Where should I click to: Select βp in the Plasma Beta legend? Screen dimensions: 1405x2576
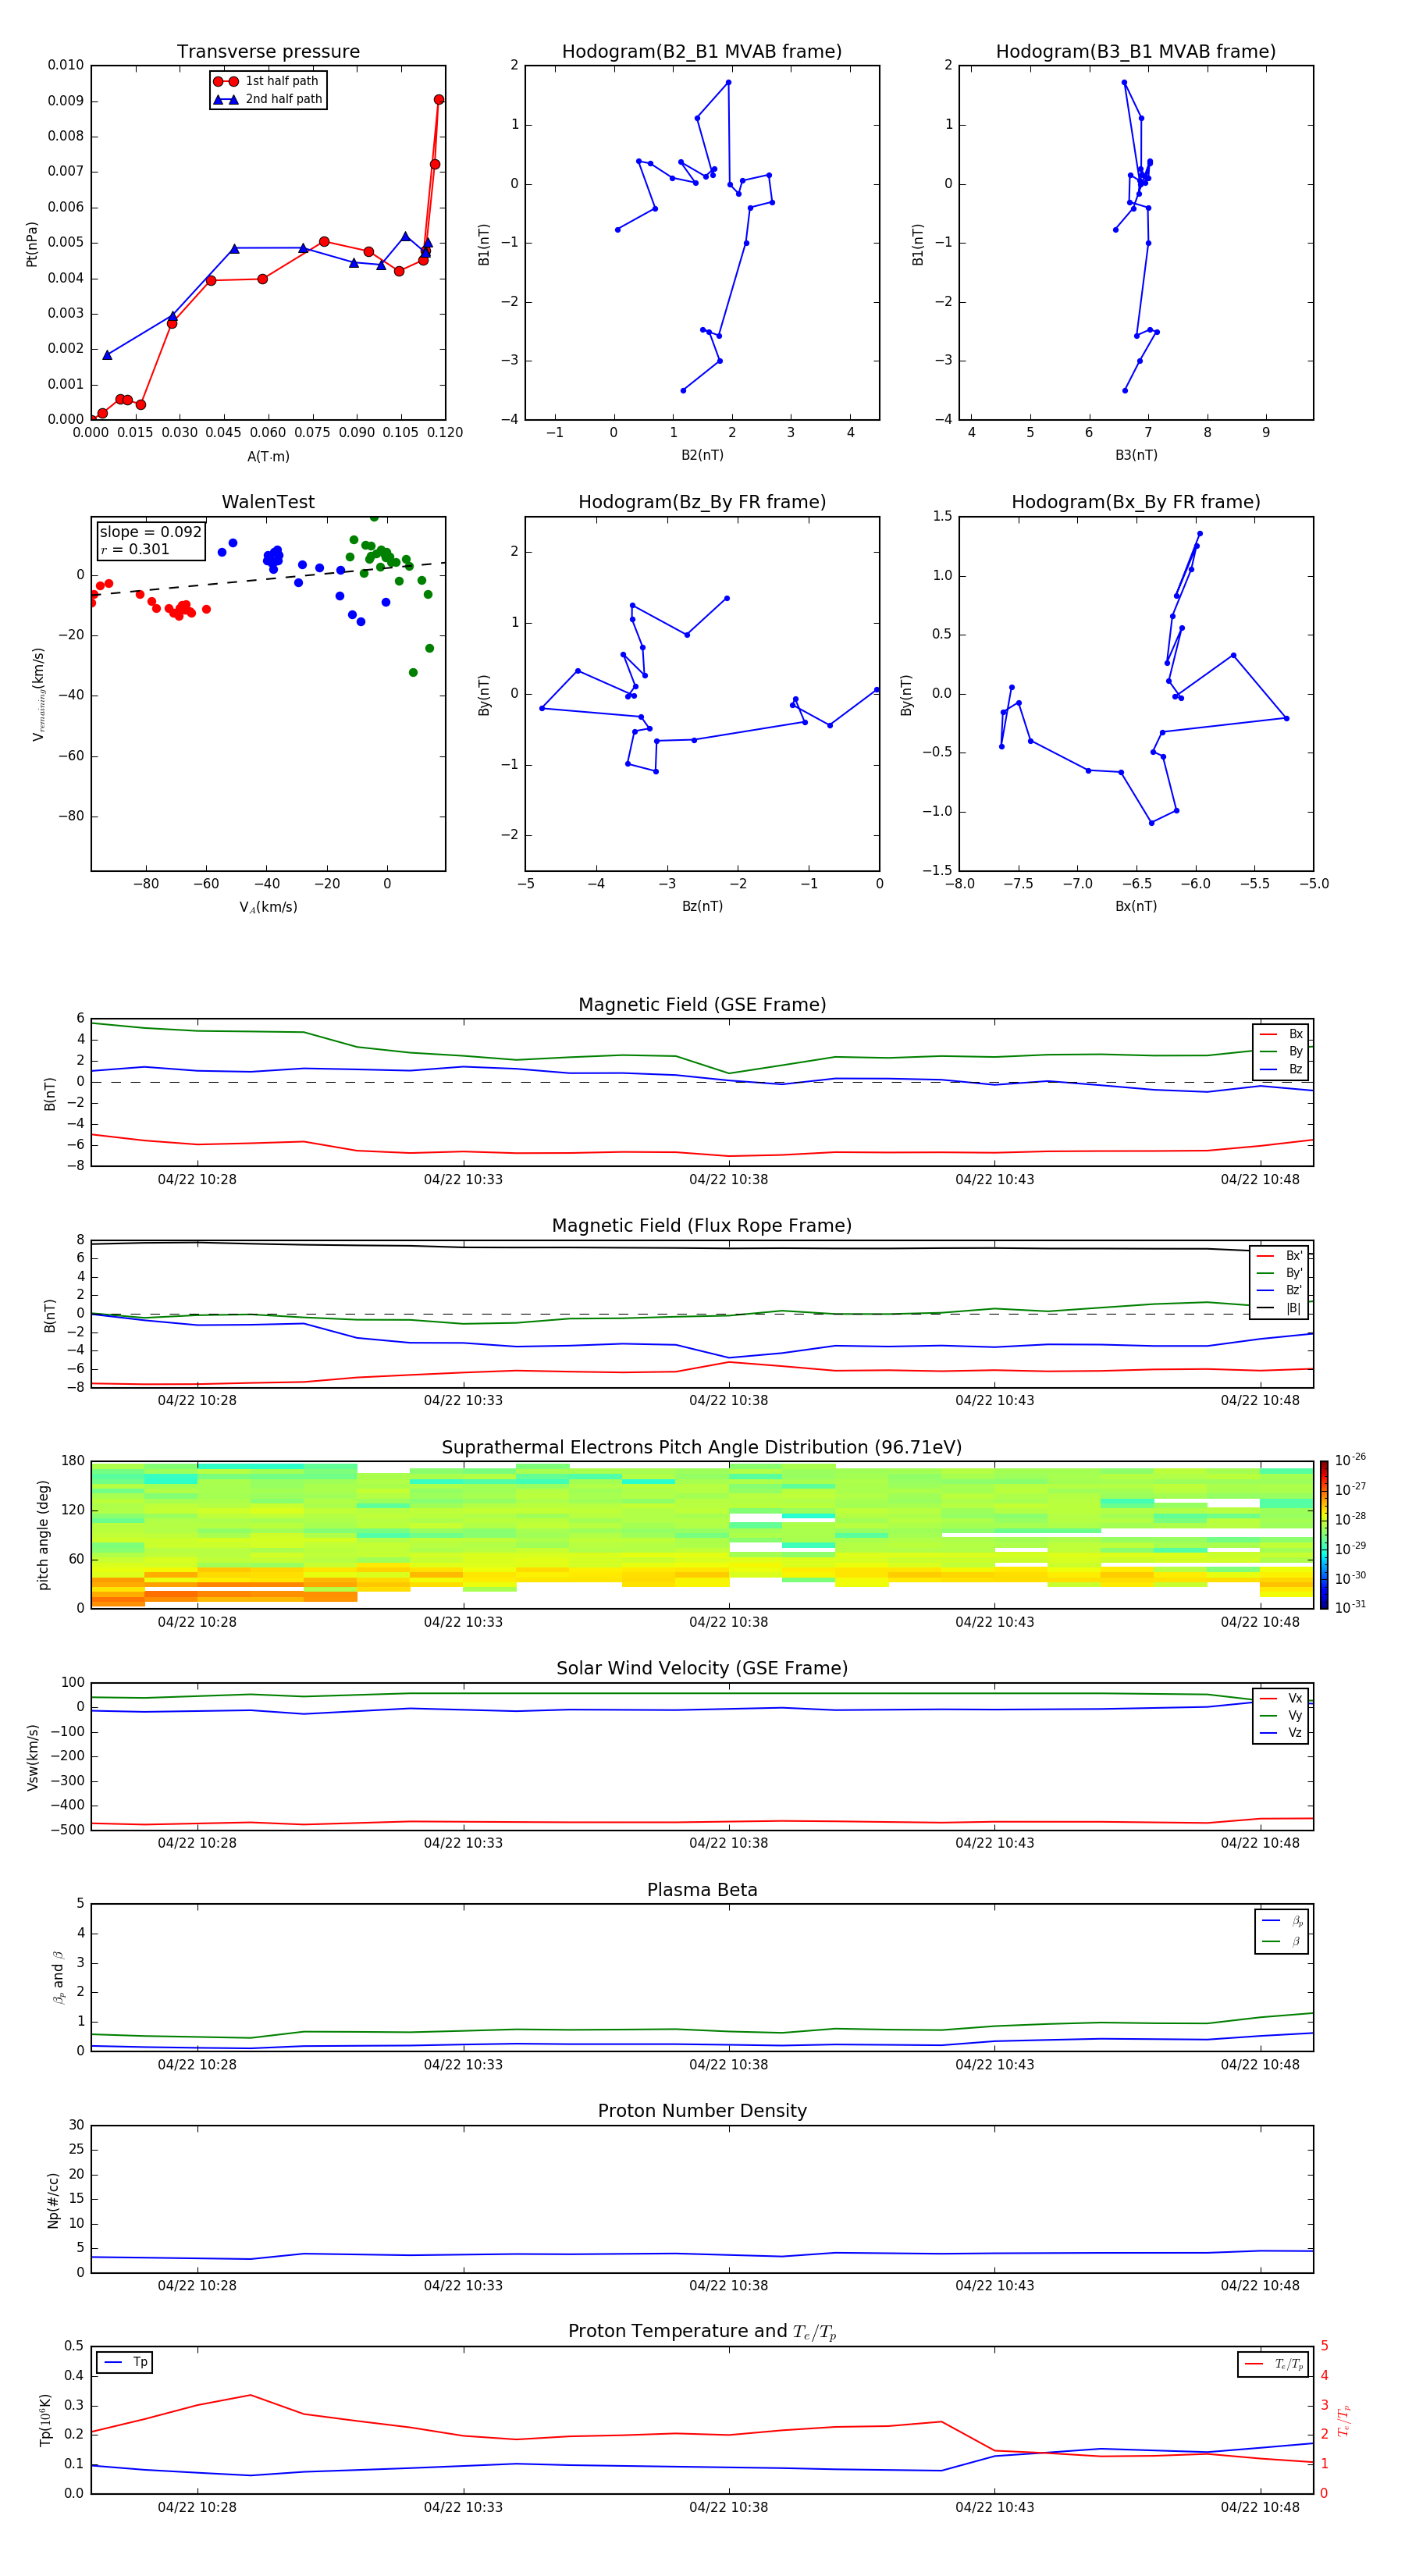click(x=1282, y=1921)
